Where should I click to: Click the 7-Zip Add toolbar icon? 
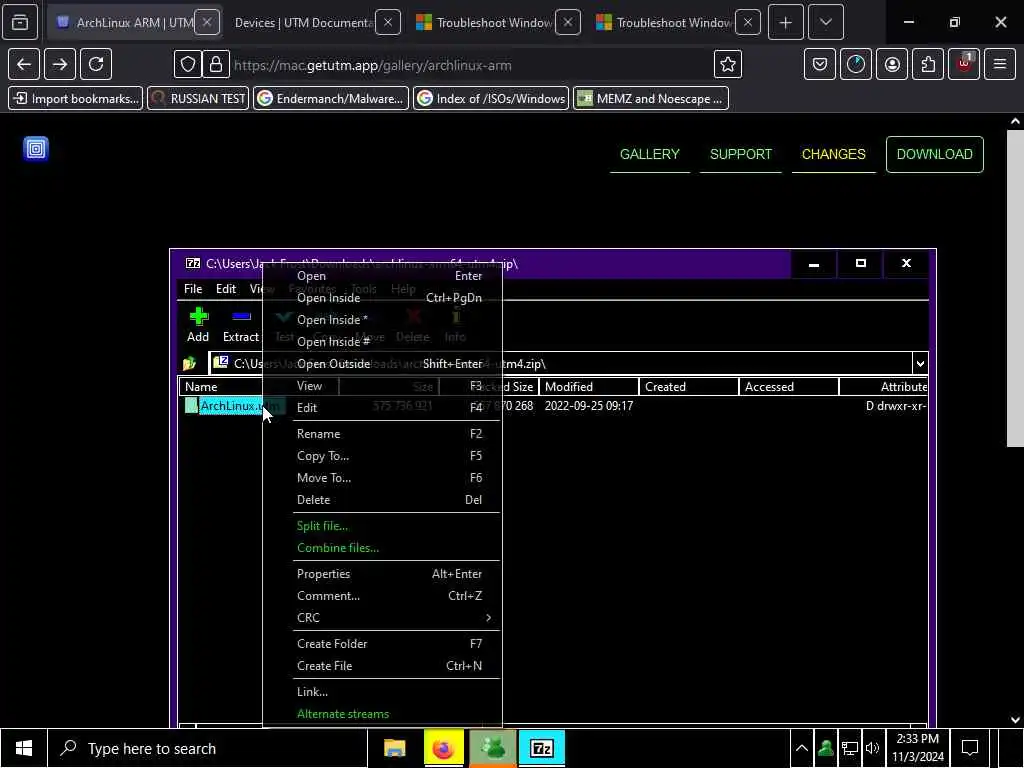198,325
